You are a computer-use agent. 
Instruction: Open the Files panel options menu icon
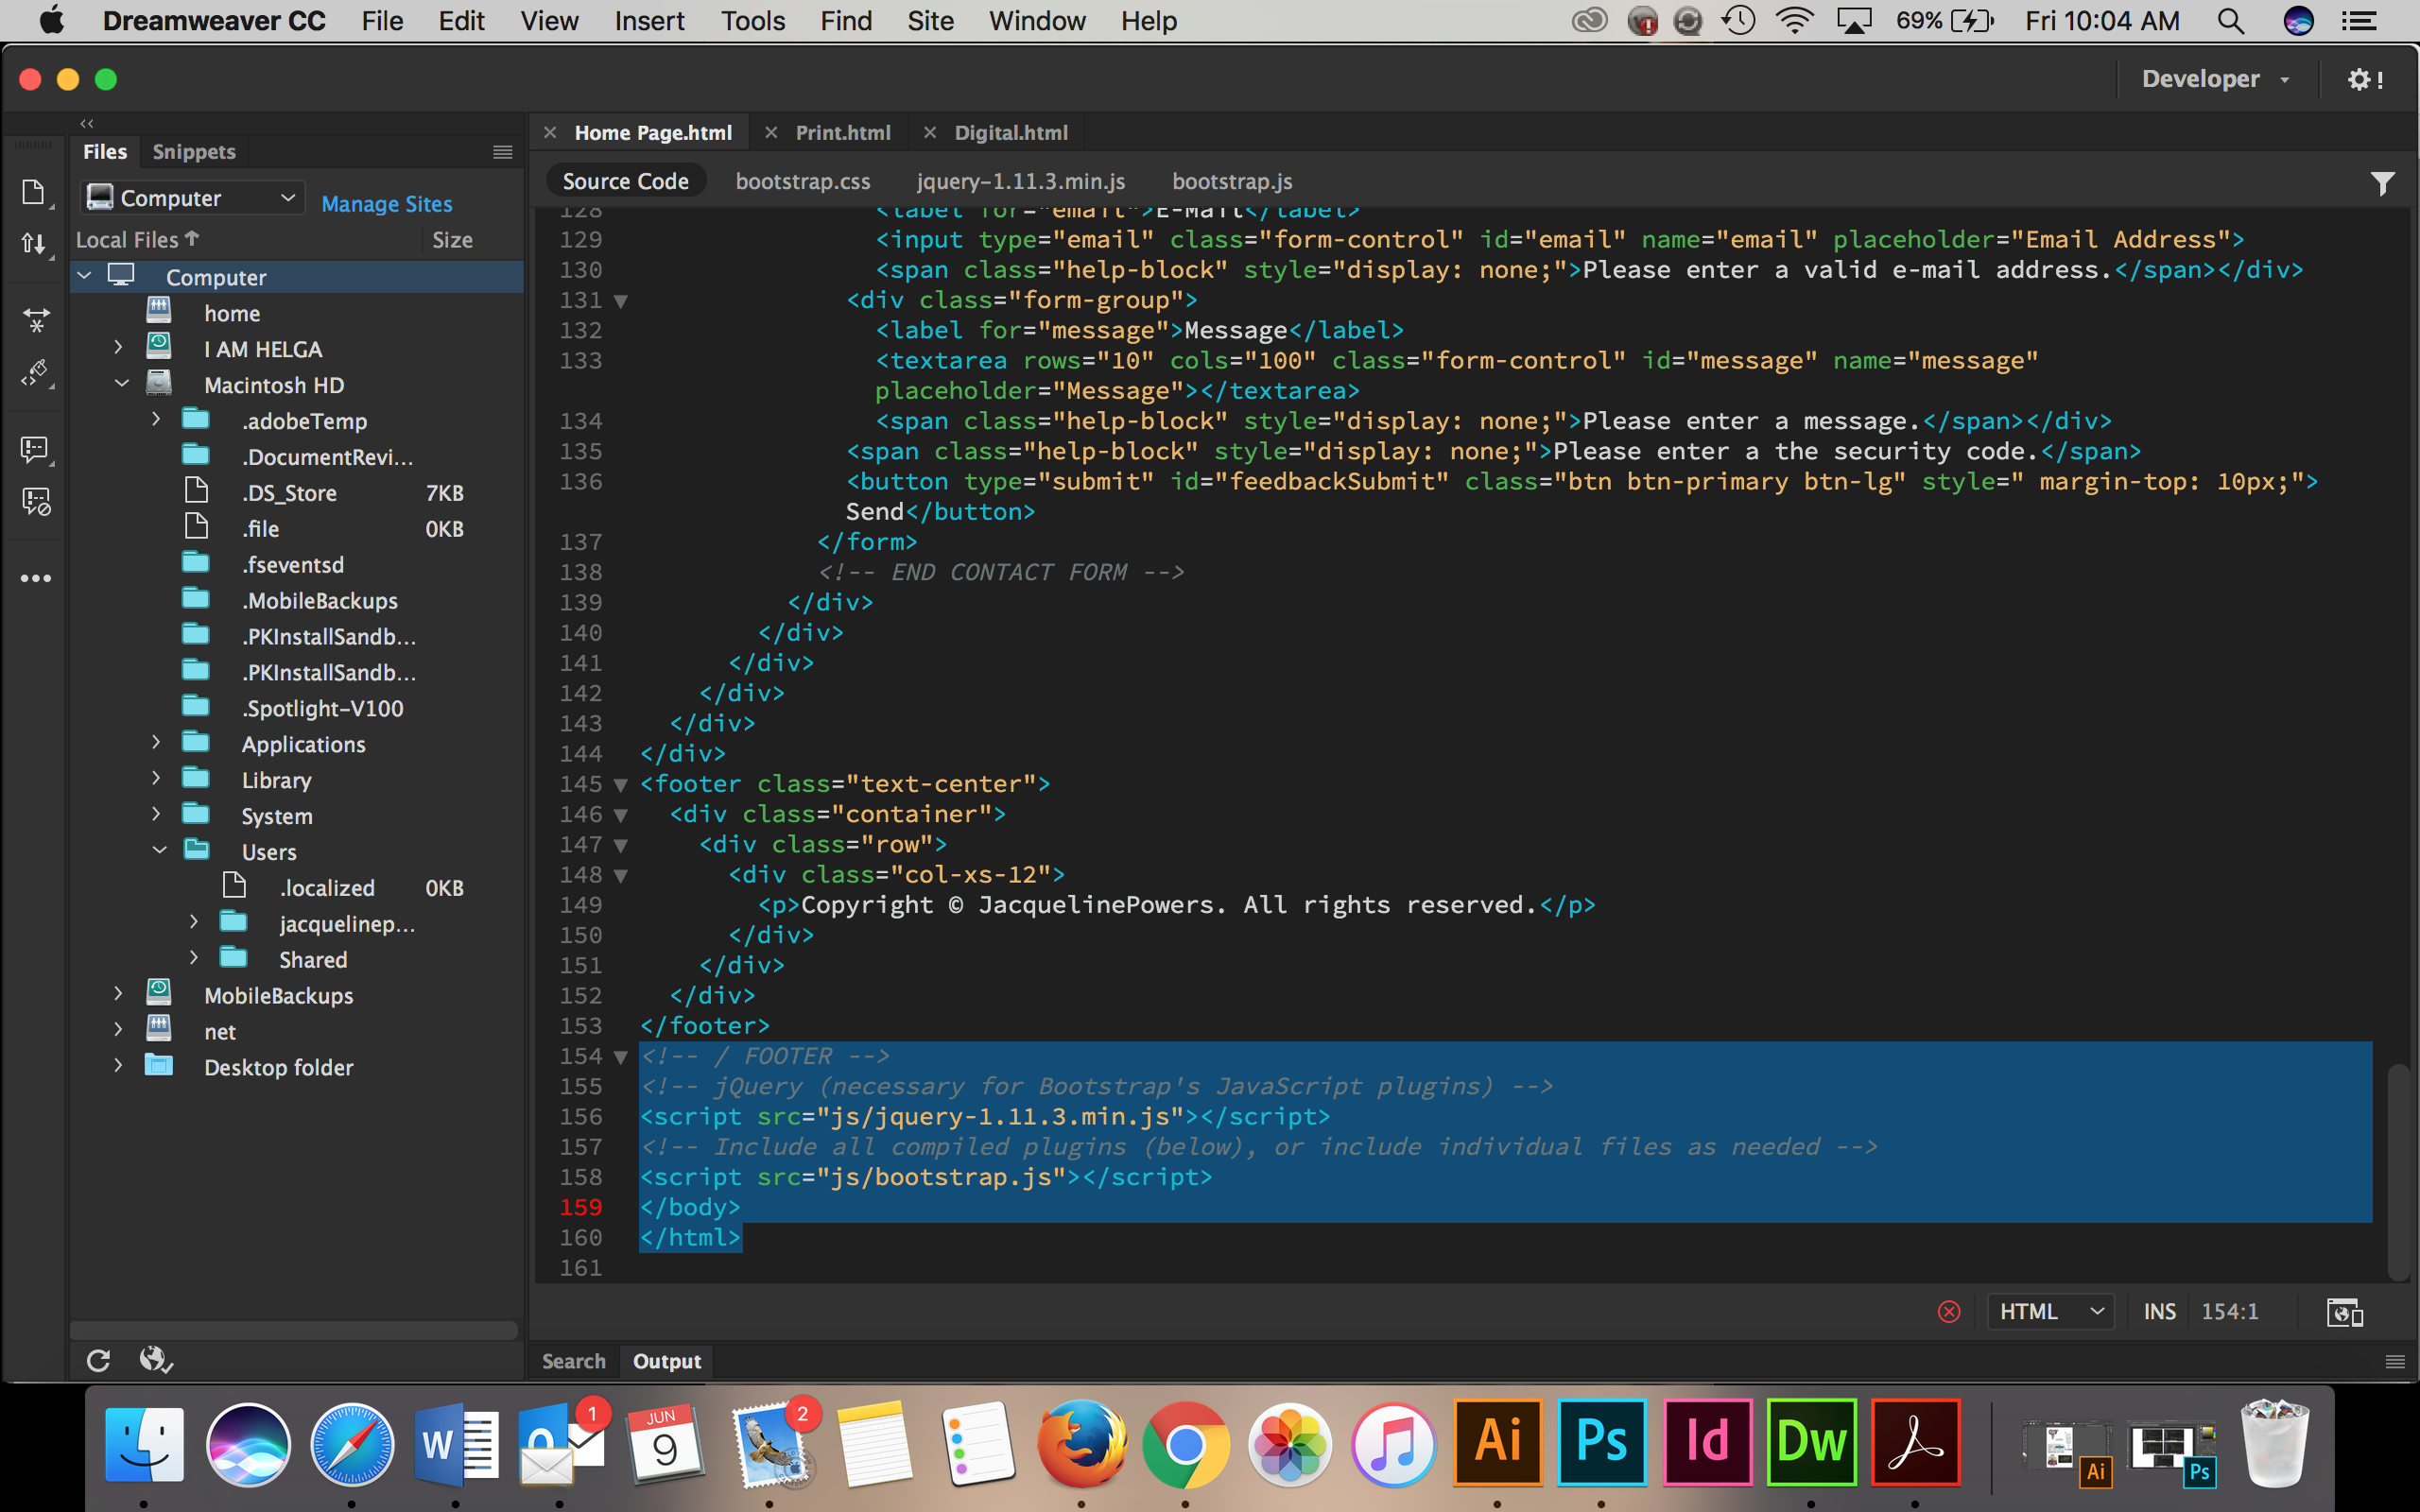pos(503,152)
